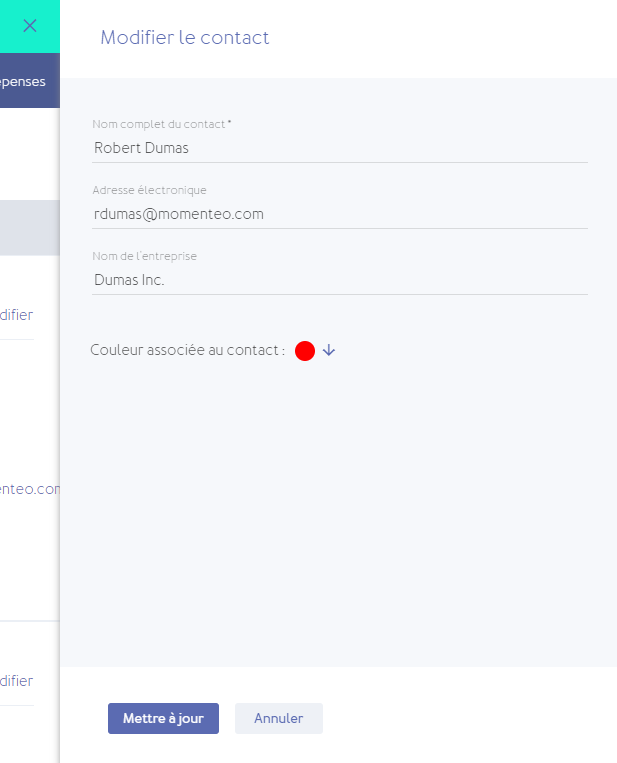Click the red contact color circle
The height and width of the screenshot is (763, 617).
305,351
